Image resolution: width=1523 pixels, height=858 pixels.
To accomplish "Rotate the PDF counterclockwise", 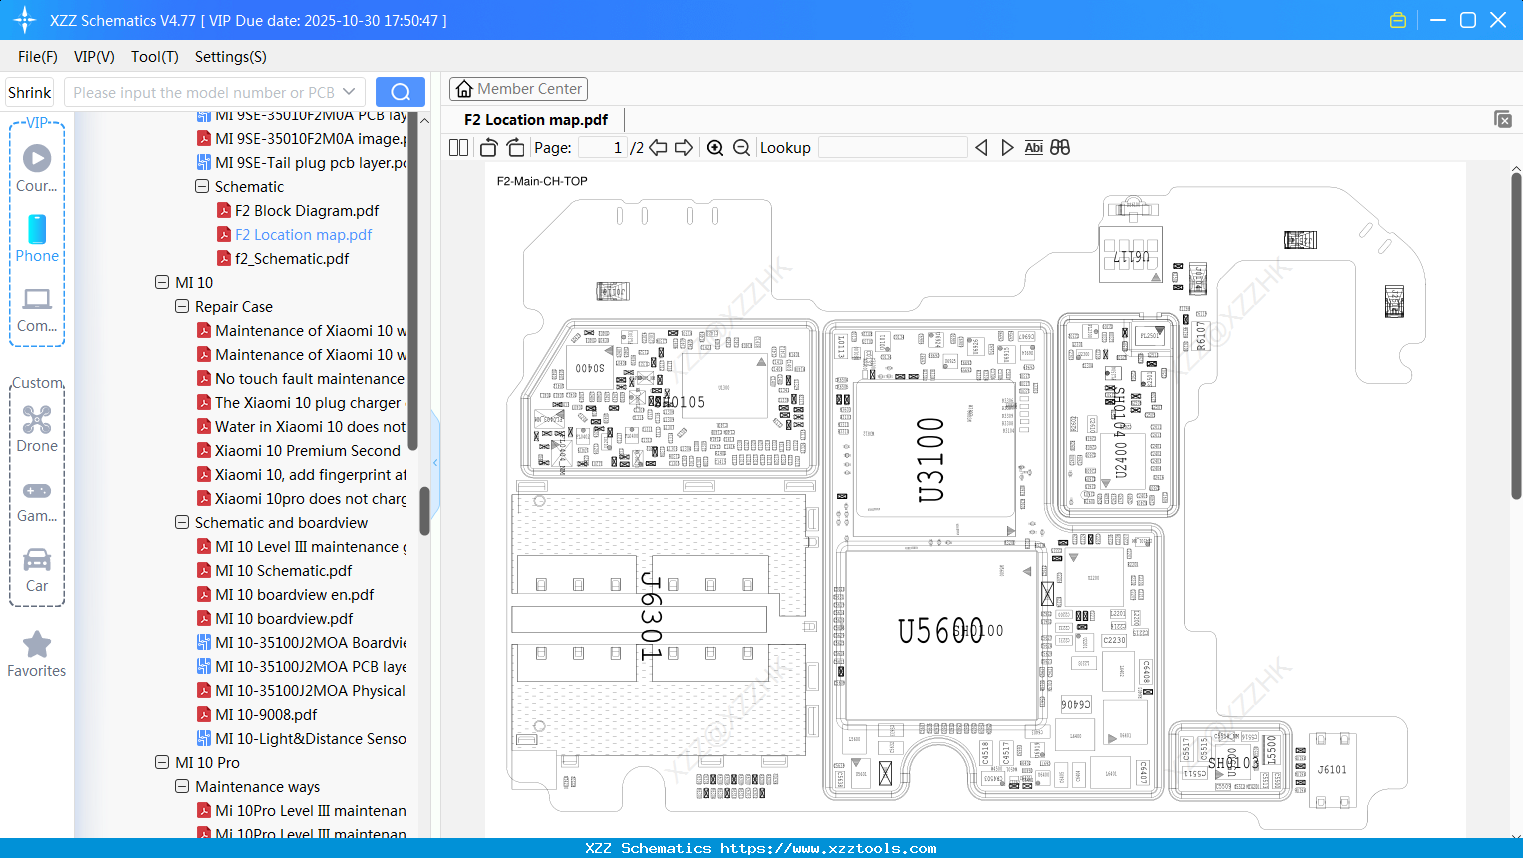I will (487, 147).
